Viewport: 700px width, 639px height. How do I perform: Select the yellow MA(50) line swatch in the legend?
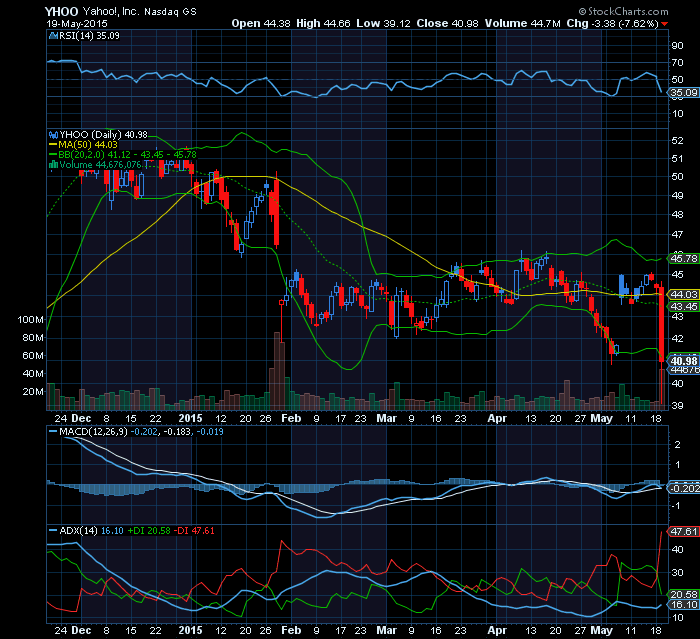[53, 145]
